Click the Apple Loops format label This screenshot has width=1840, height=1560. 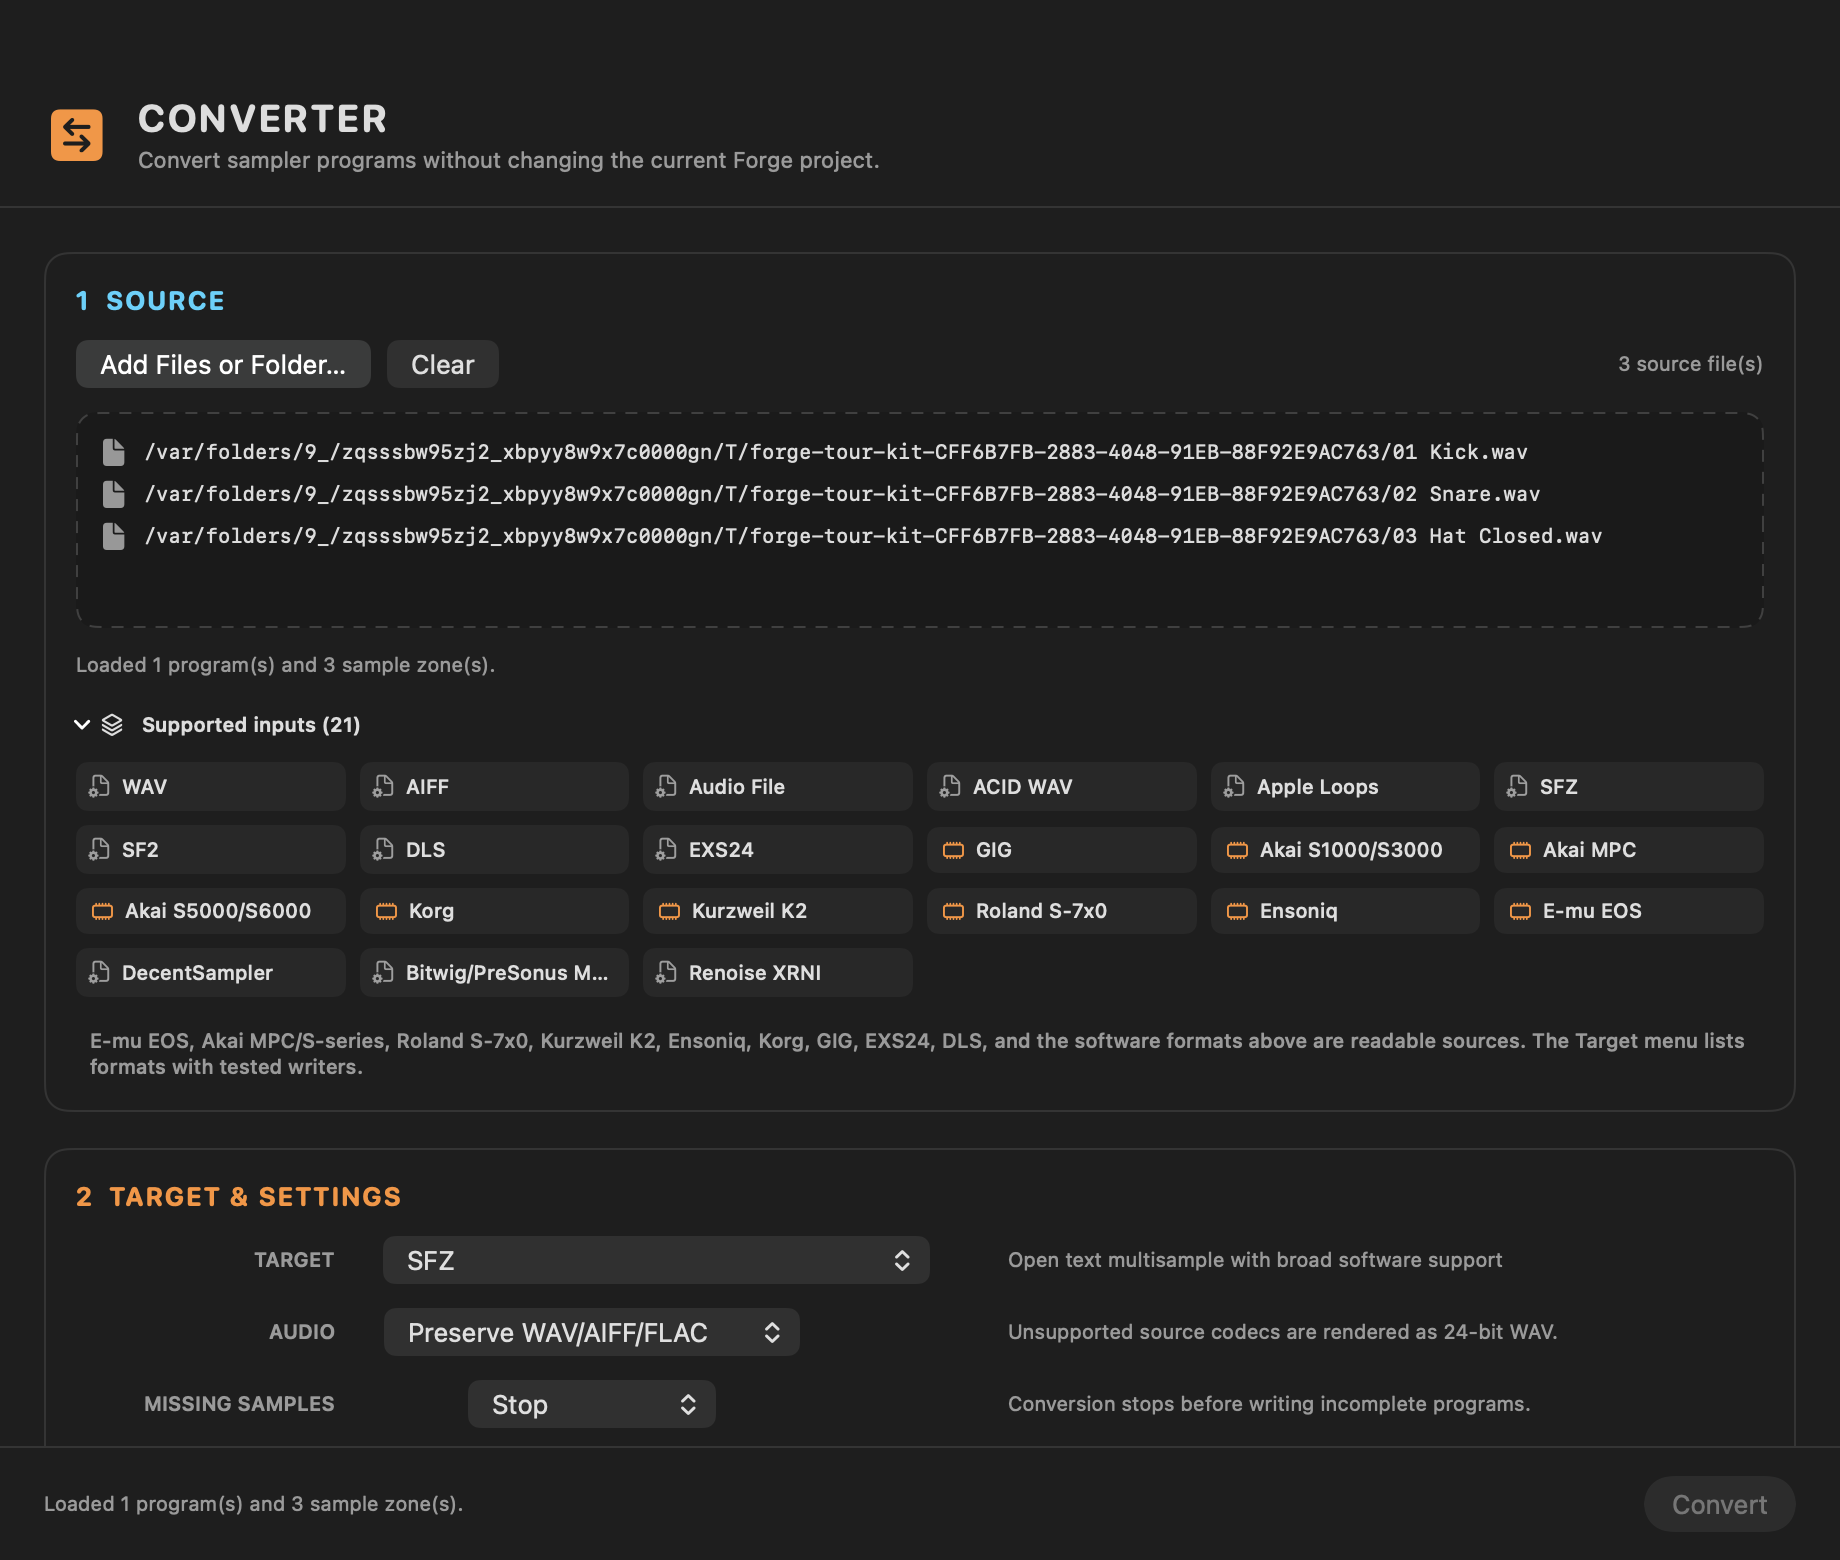pyautogui.click(x=1317, y=787)
